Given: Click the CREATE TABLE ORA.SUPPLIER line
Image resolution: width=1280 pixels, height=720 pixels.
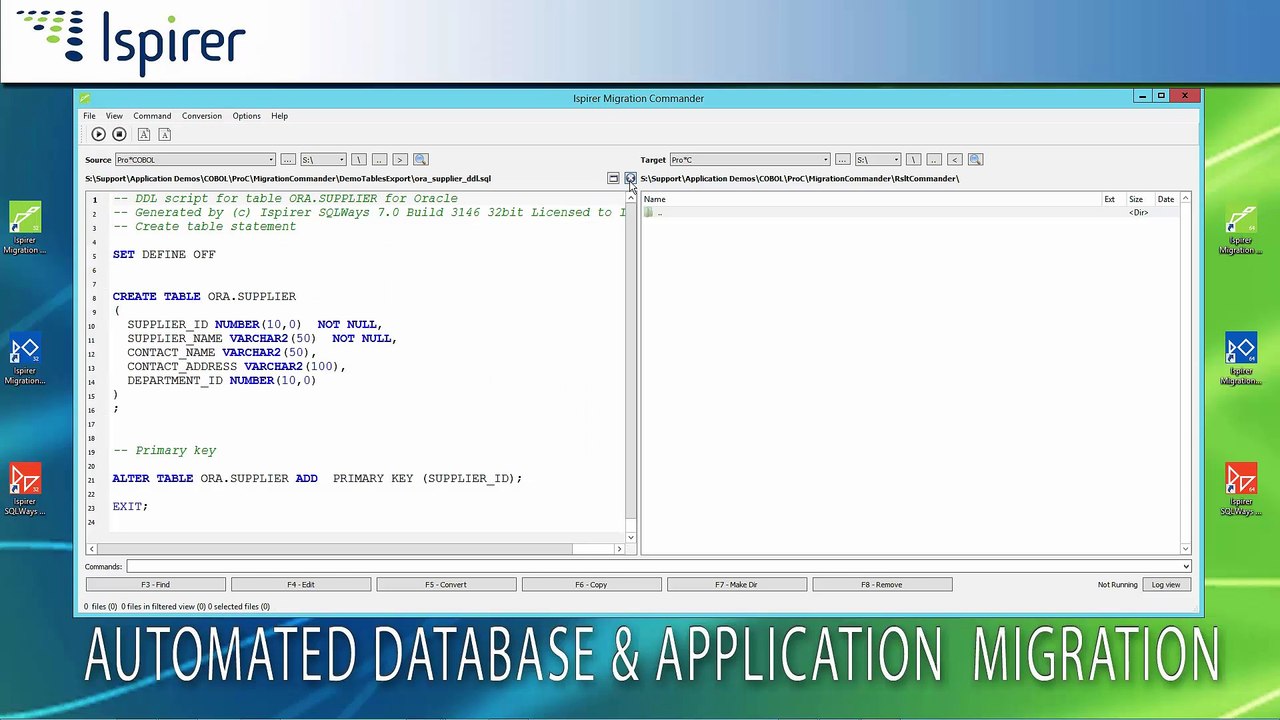Looking at the screenshot, I should [204, 296].
